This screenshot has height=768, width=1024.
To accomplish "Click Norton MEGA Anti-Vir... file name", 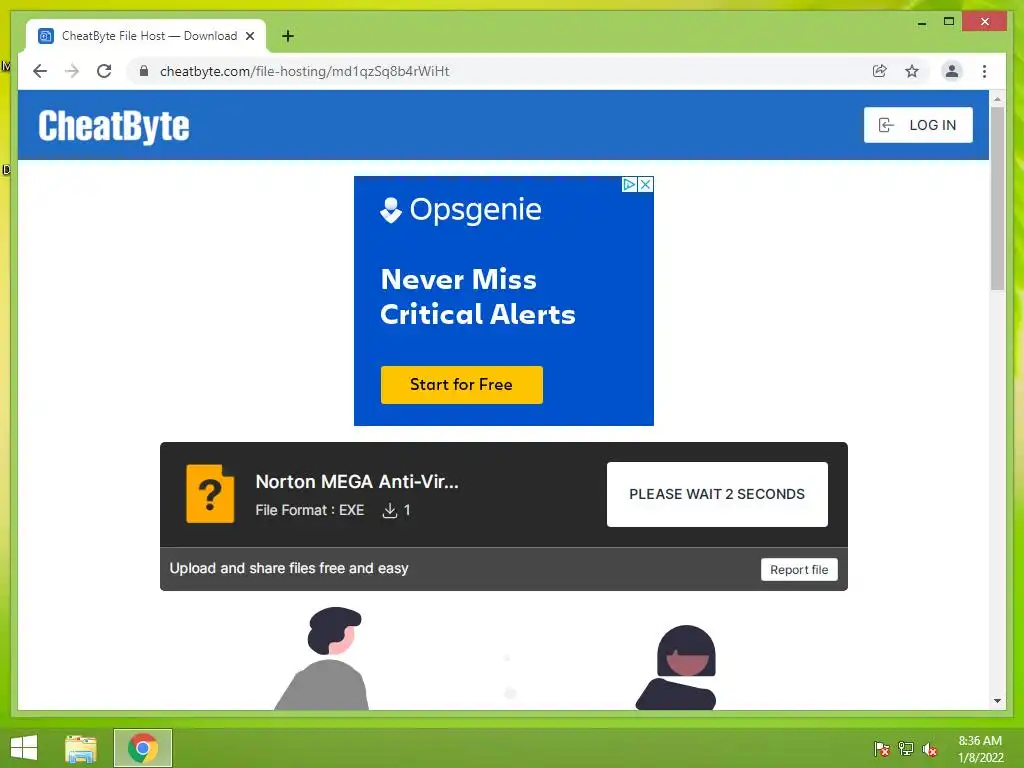I will tap(357, 481).
